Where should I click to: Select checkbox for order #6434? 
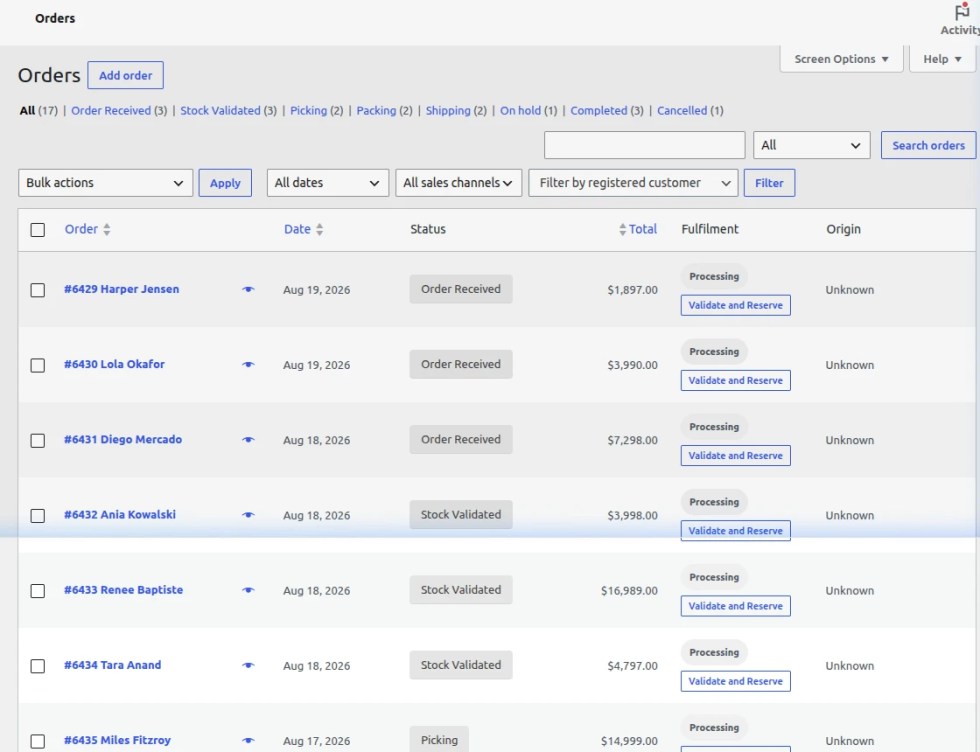tap(38, 666)
